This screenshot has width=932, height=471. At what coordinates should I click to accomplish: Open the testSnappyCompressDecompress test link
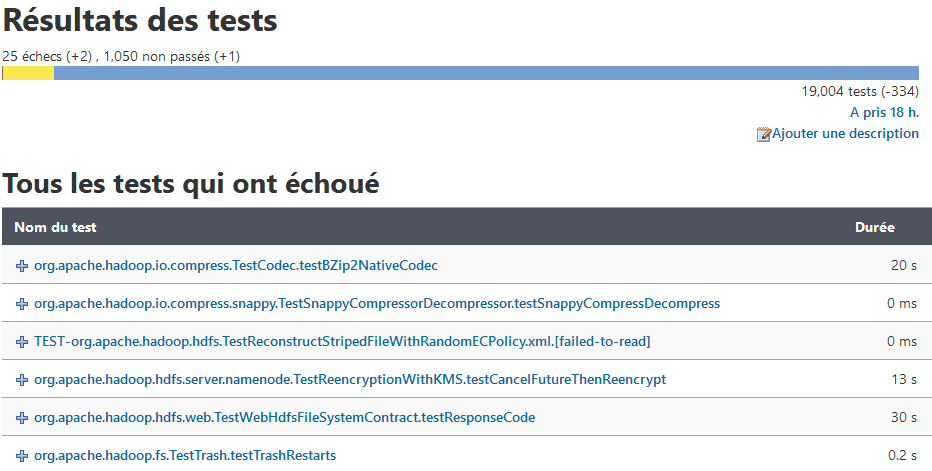pyautogui.click(x=377, y=304)
